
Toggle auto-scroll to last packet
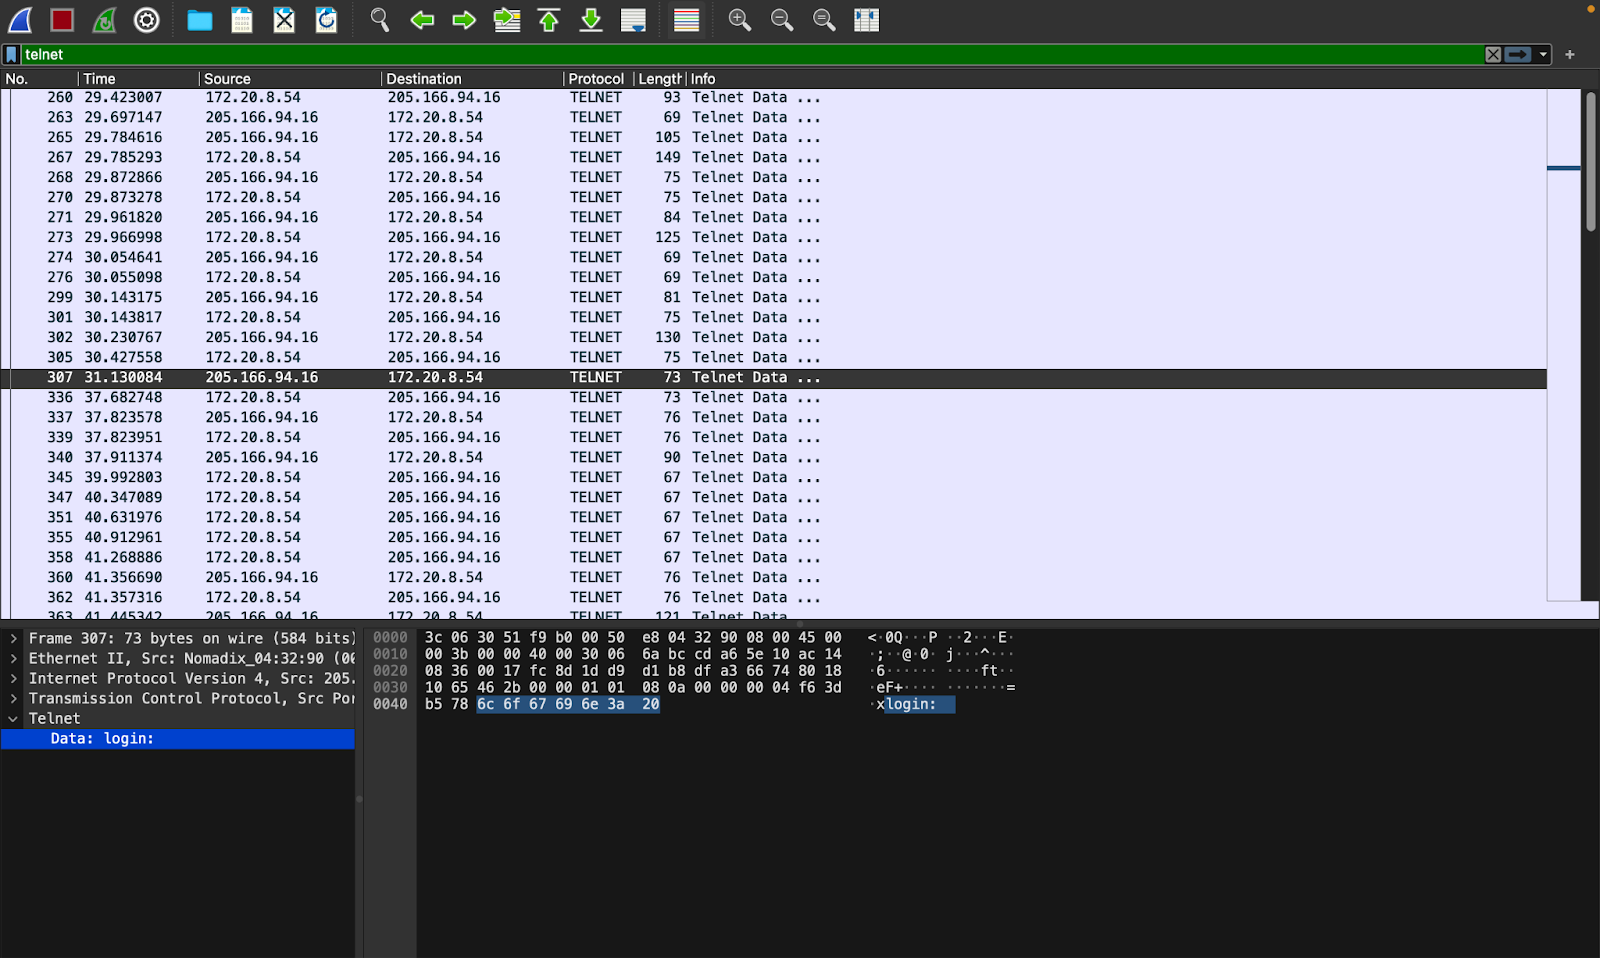coord(633,20)
